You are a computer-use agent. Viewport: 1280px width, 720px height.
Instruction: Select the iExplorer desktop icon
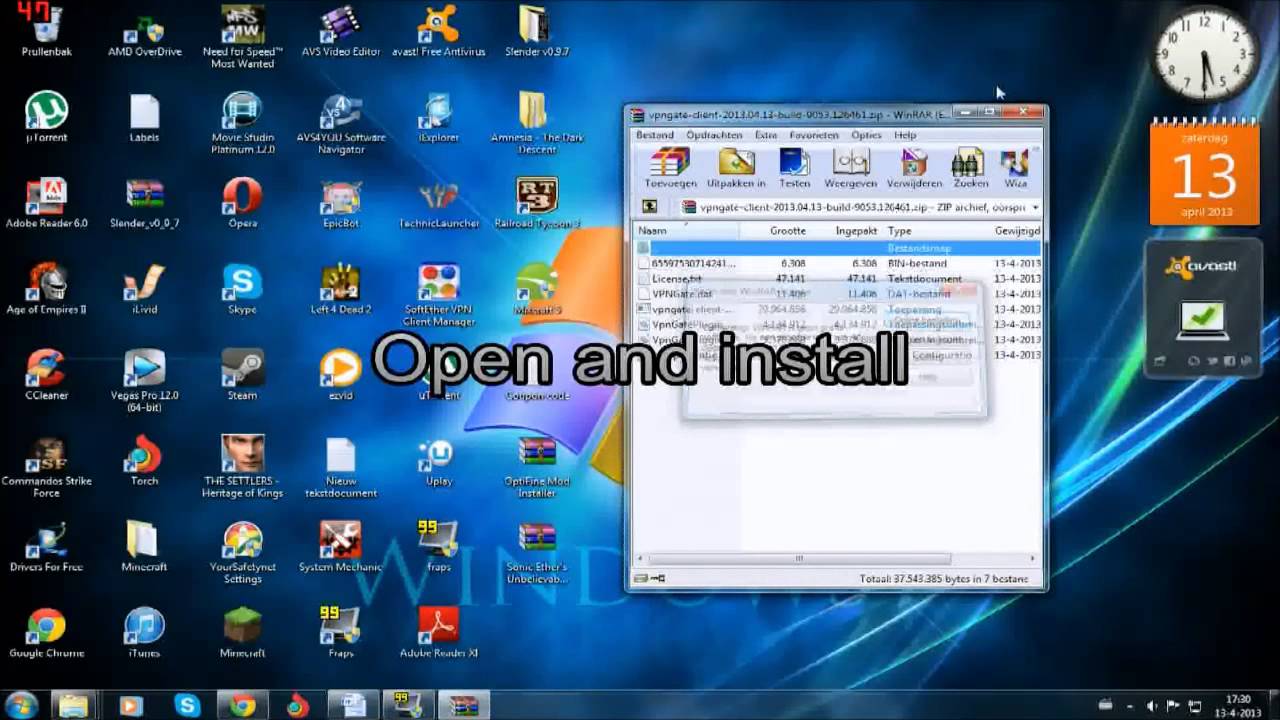tap(439, 117)
